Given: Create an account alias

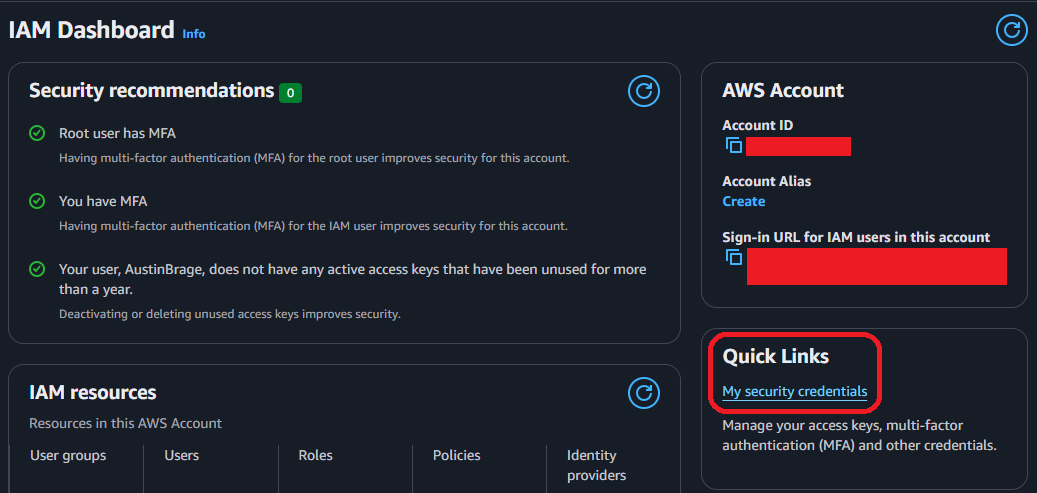Looking at the screenshot, I should [743, 201].
